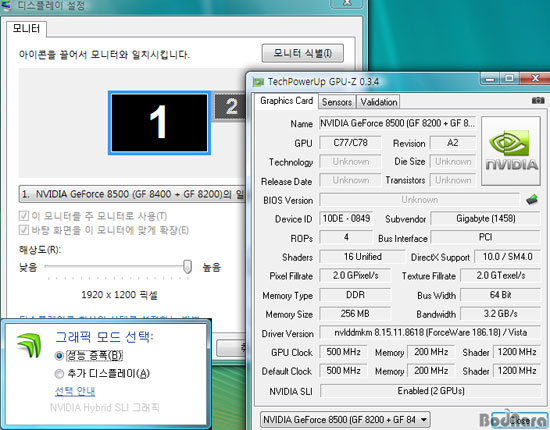
Task: Maximize the GPU-Z window
Action: pos(510,79)
